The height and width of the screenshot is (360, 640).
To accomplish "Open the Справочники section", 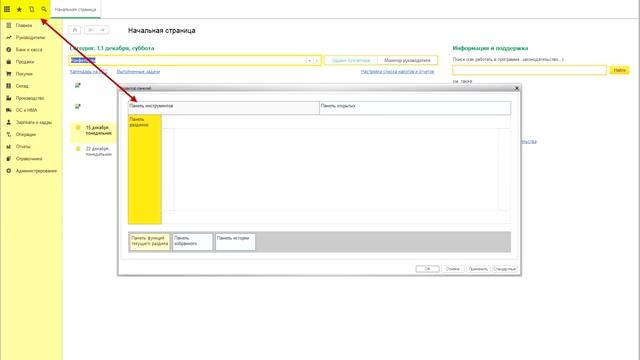I will (x=29, y=159).
